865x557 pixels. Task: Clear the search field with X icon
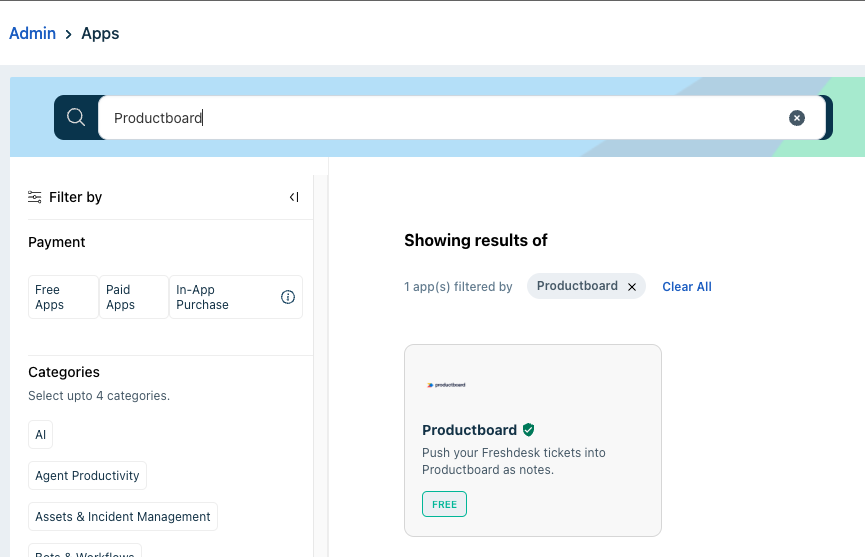click(797, 118)
